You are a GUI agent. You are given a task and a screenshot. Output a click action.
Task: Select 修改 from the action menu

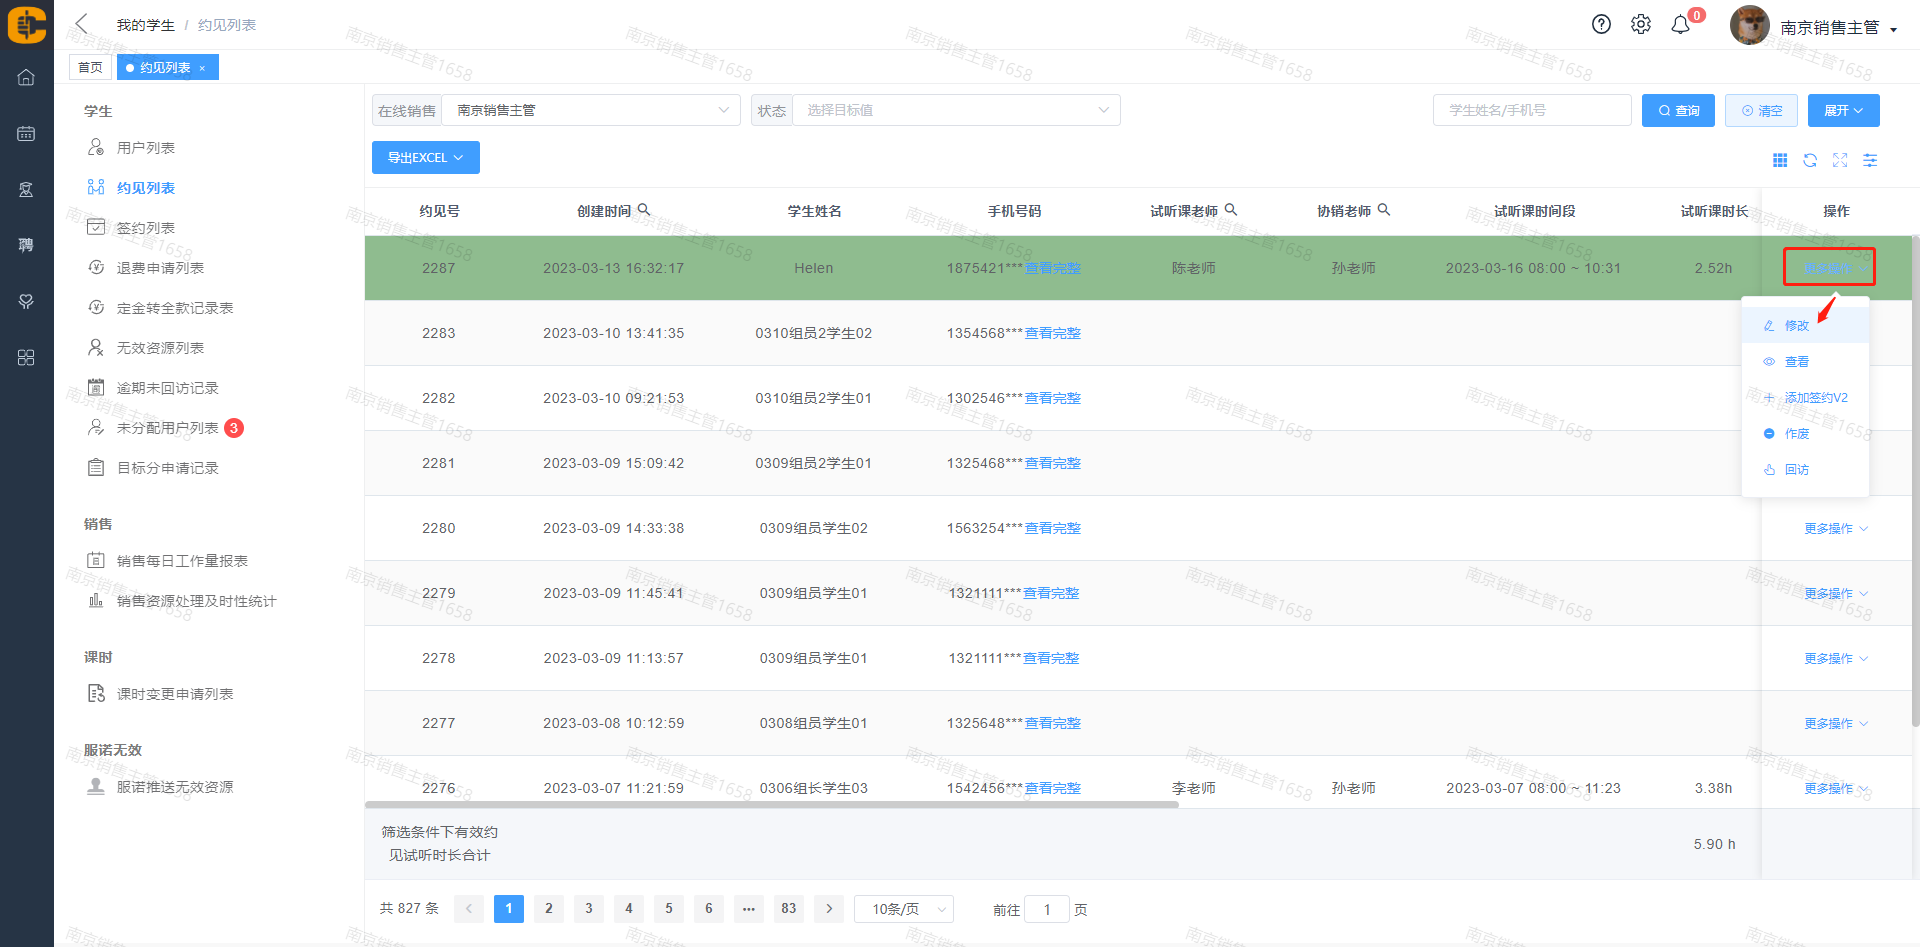point(1796,326)
